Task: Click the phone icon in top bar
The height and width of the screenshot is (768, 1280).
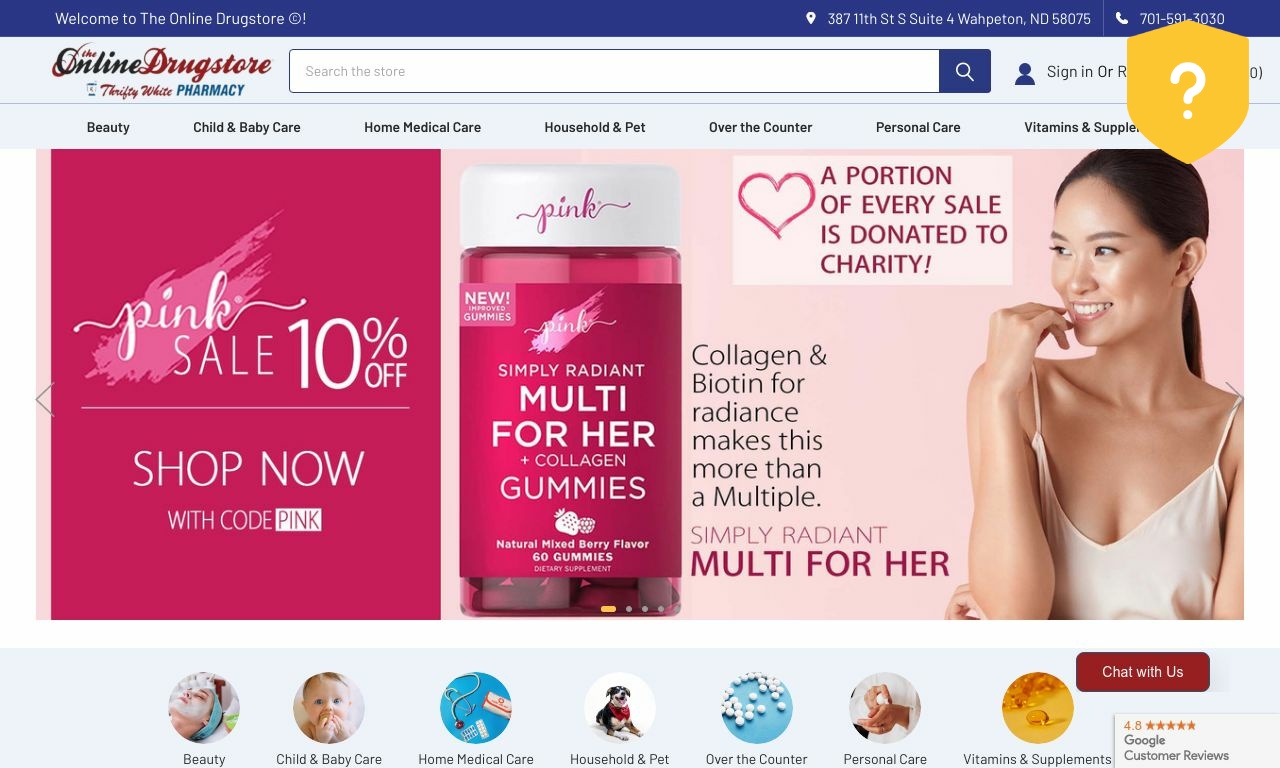Action: pos(1122,18)
